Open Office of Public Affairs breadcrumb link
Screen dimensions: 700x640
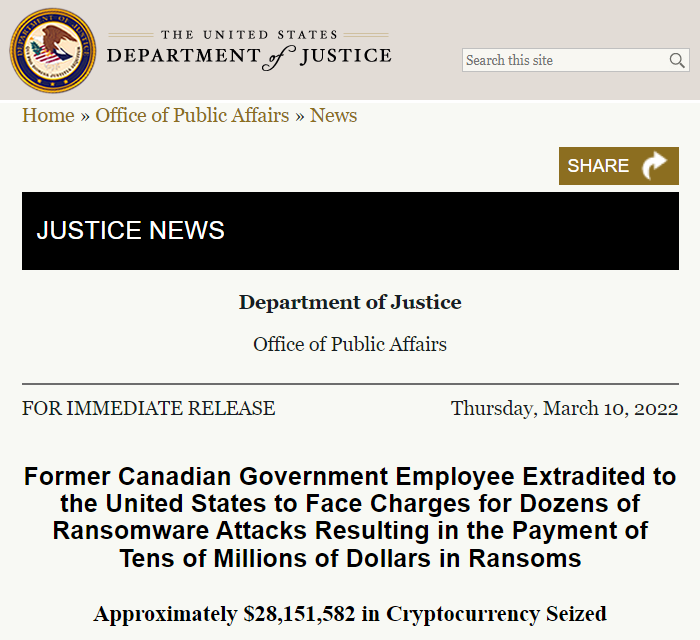coord(192,115)
